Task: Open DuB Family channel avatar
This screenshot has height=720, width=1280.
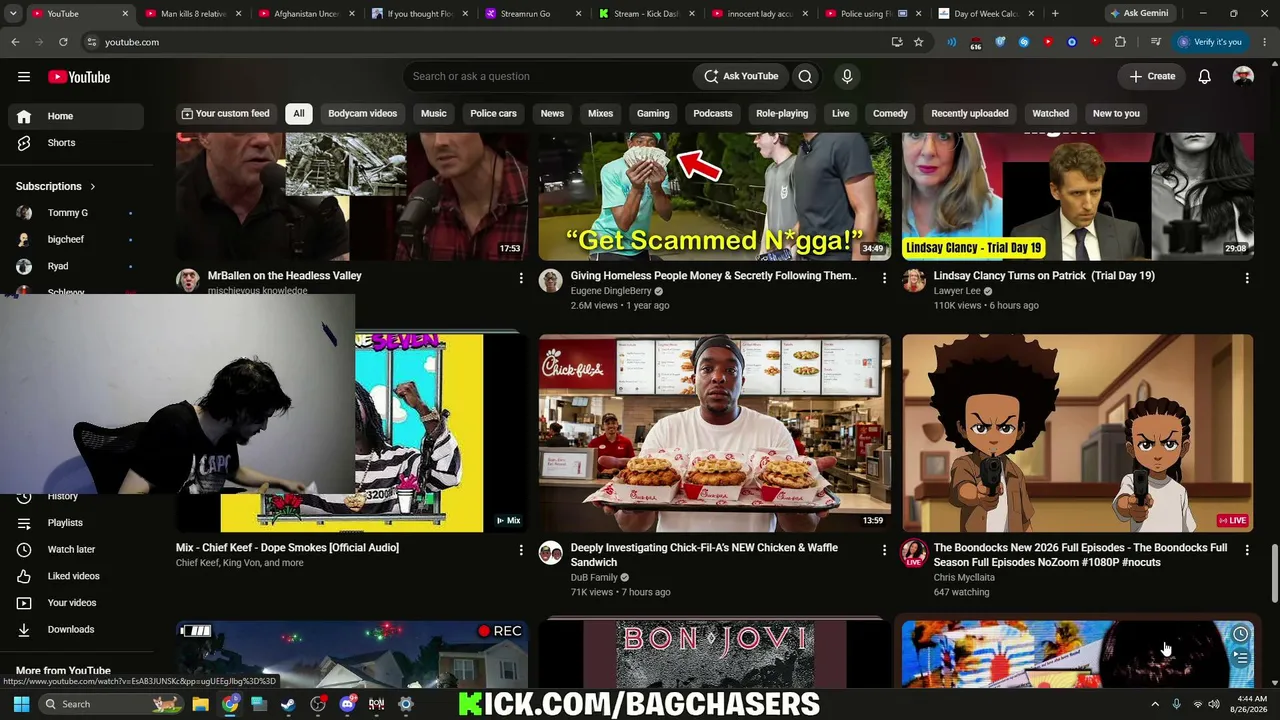Action: 551,553
